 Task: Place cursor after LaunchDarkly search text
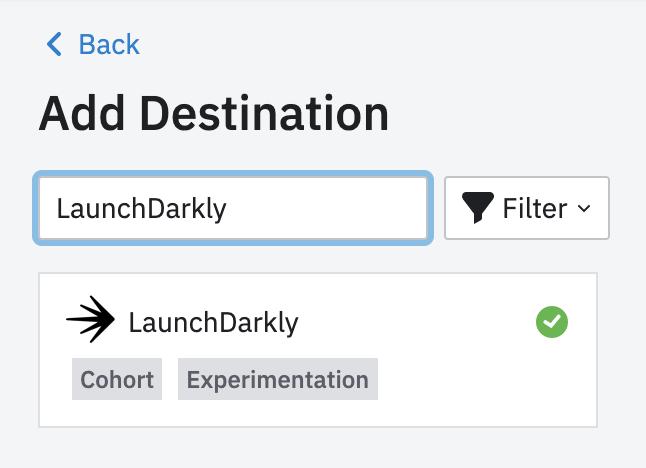[229, 209]
